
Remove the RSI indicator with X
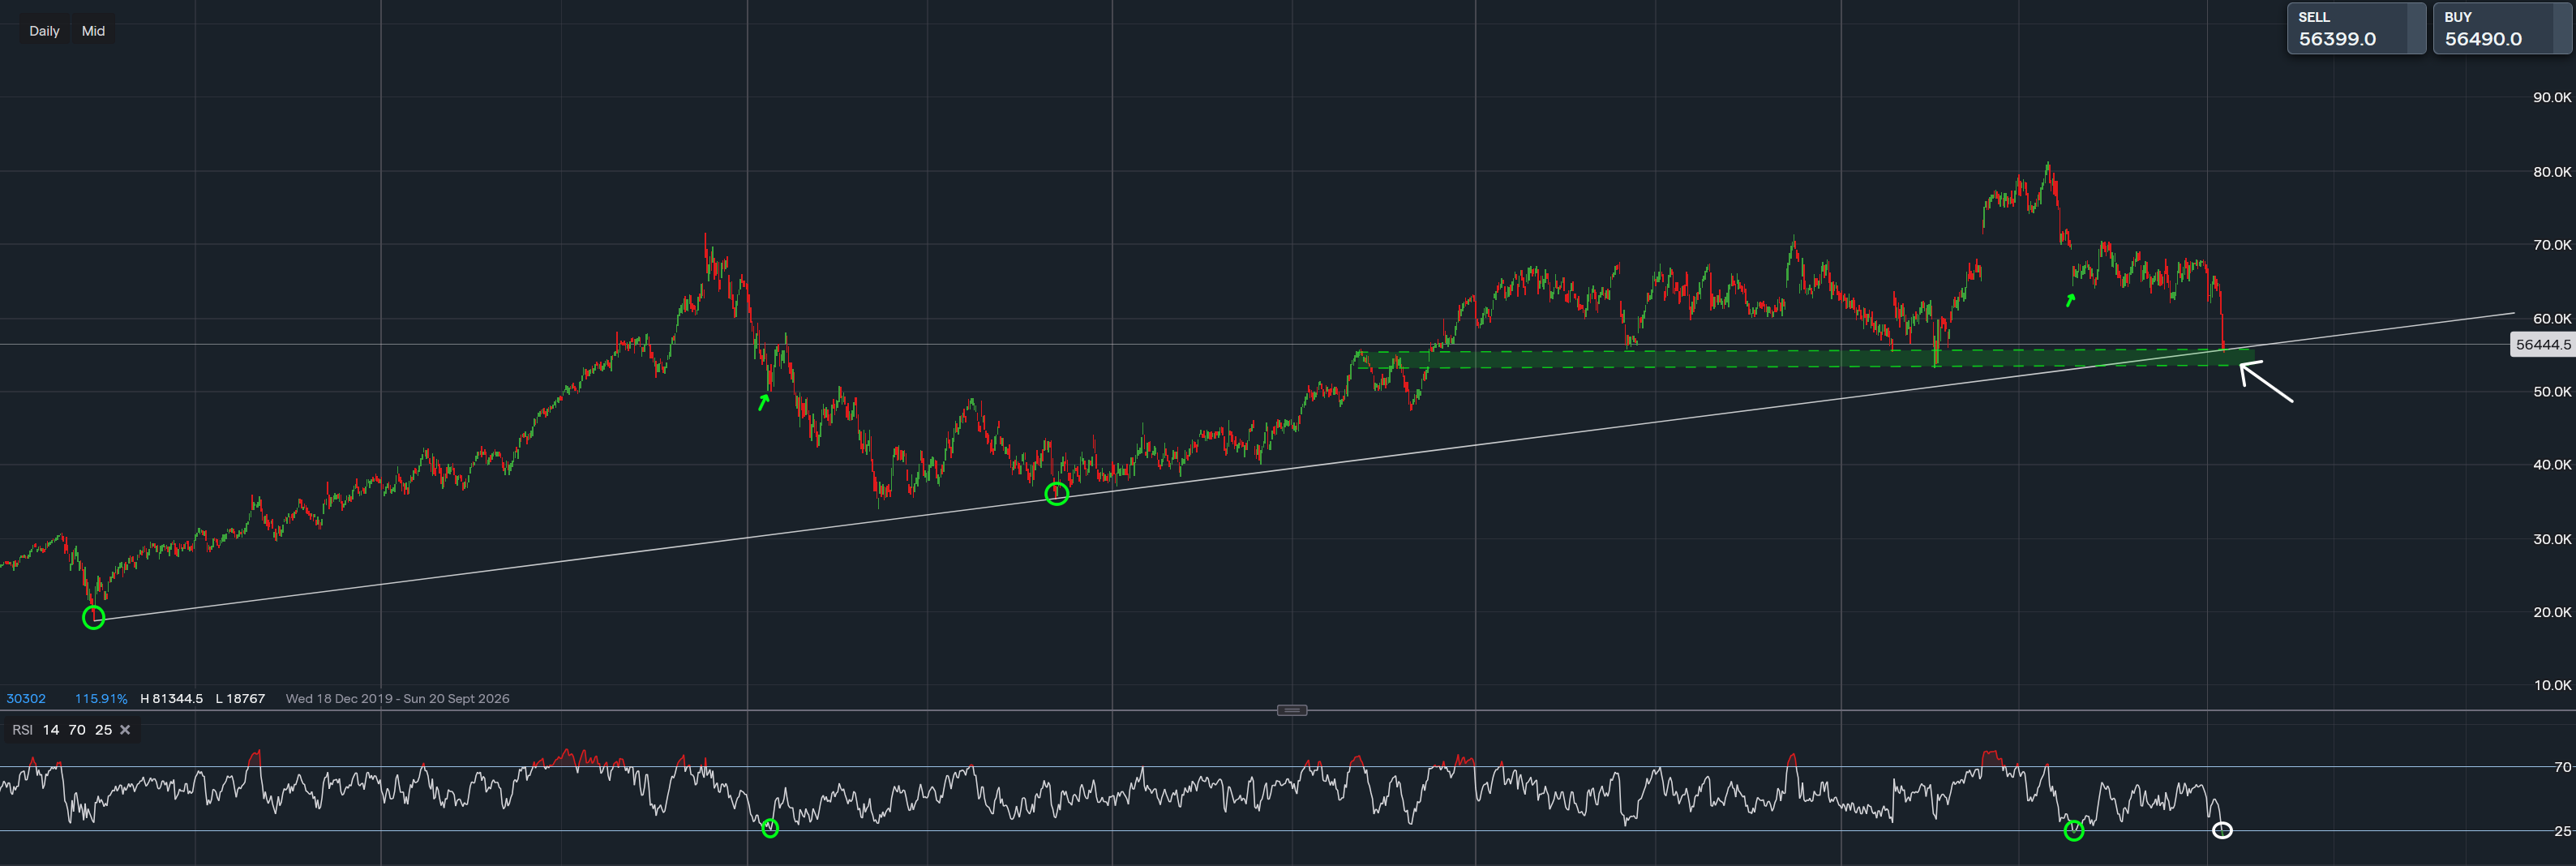[x=125, y=730]
